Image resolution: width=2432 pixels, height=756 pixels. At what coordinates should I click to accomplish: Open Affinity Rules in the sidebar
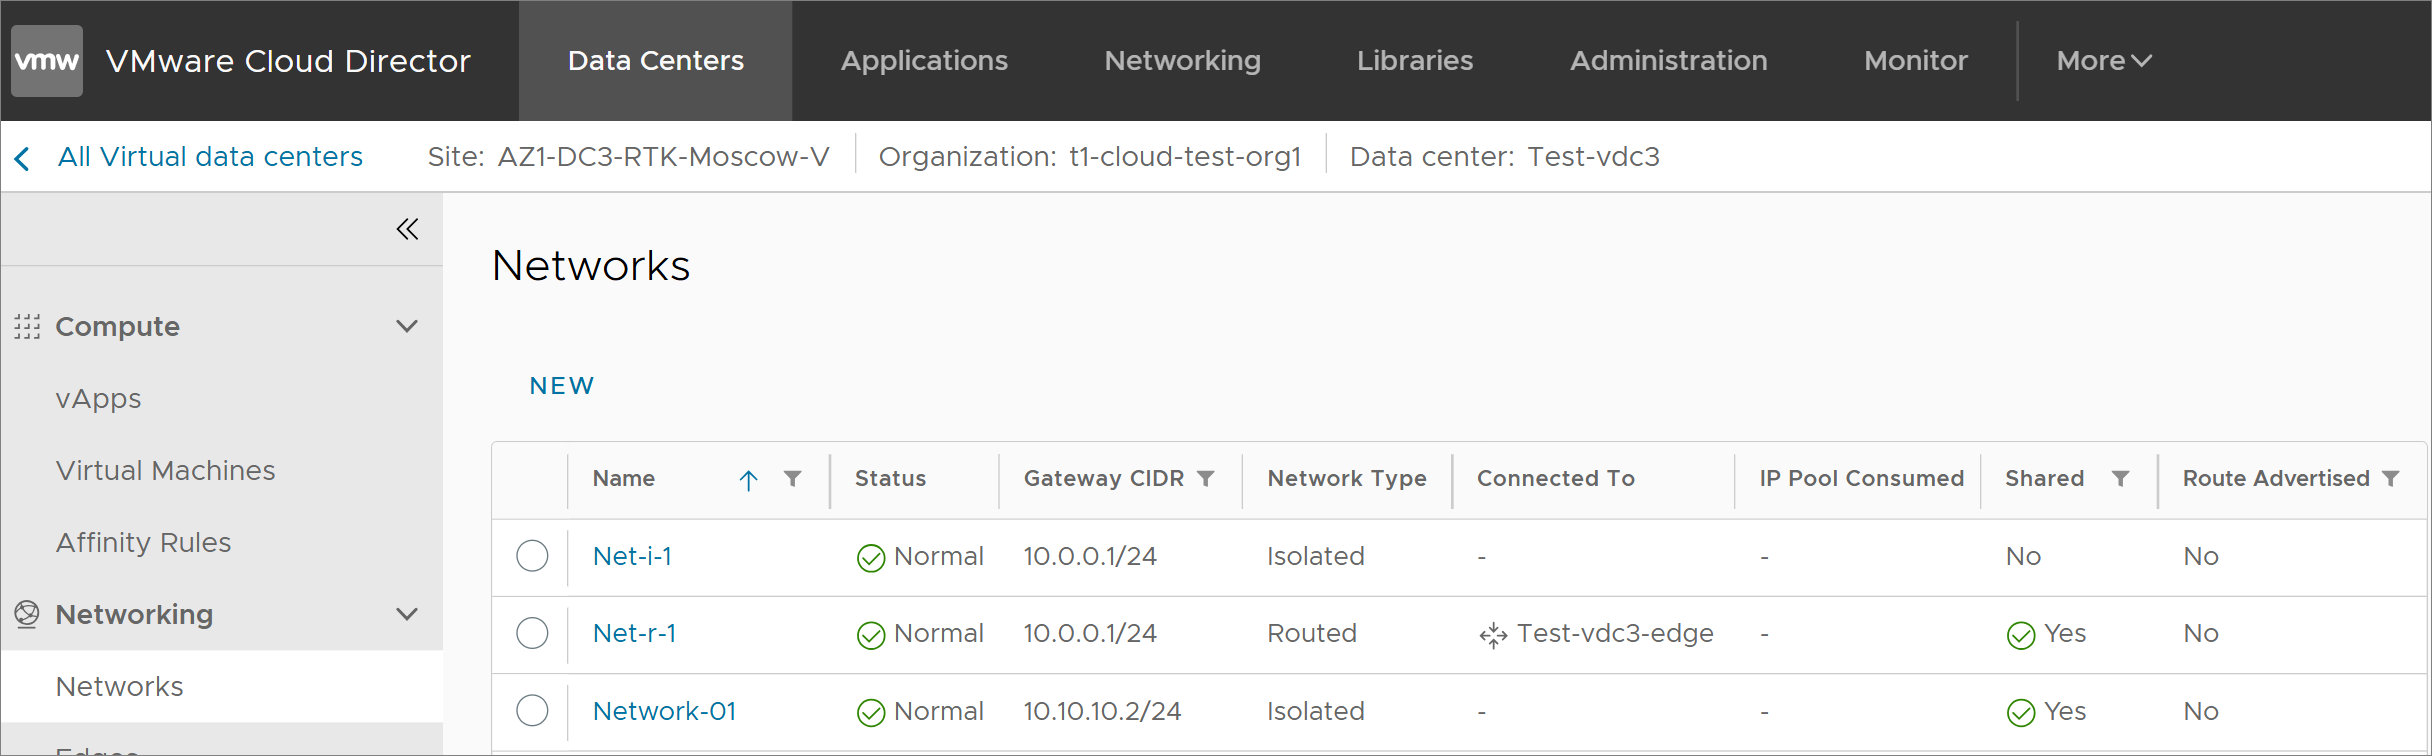[144, 543]
